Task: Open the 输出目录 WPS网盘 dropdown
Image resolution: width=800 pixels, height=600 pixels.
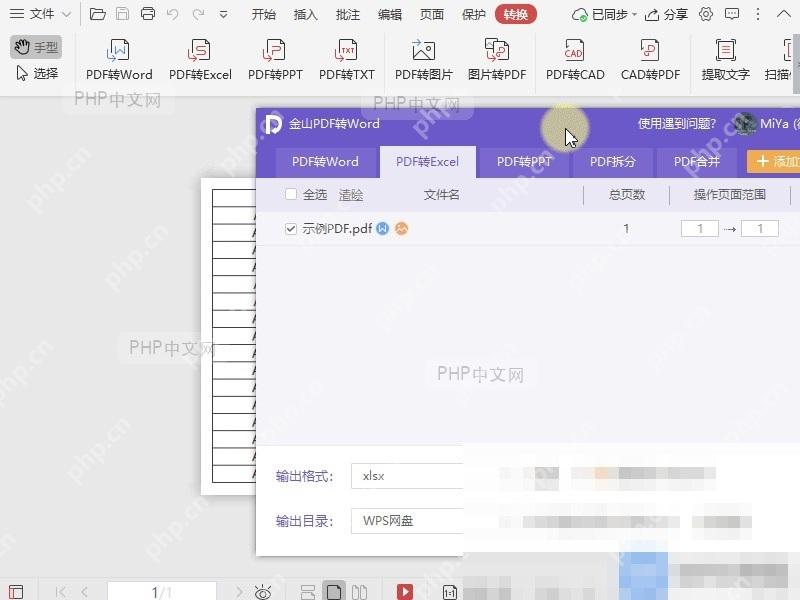Action: pos(407,521)
